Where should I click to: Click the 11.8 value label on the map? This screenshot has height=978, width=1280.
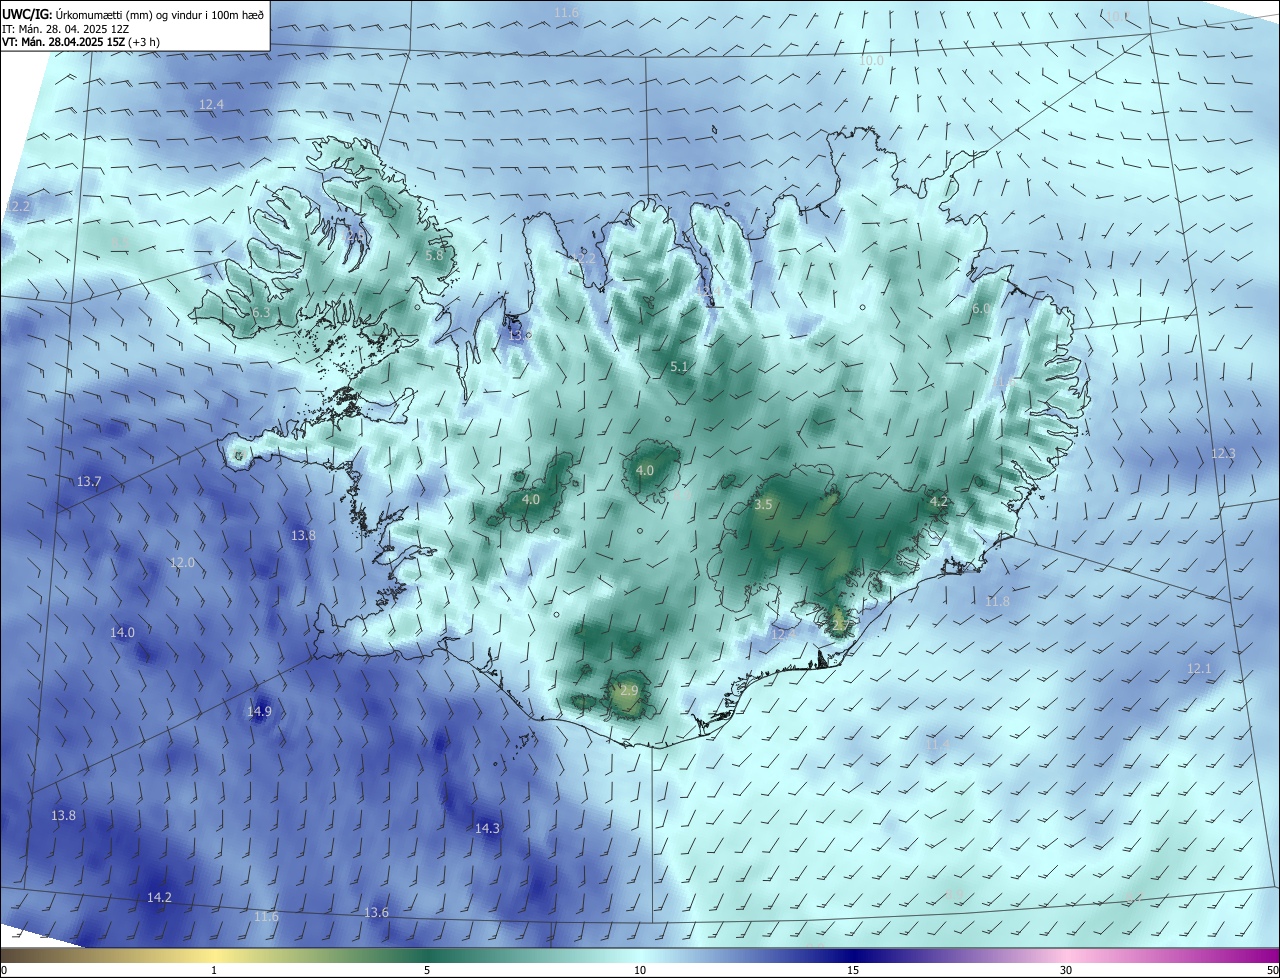point(997,601)
